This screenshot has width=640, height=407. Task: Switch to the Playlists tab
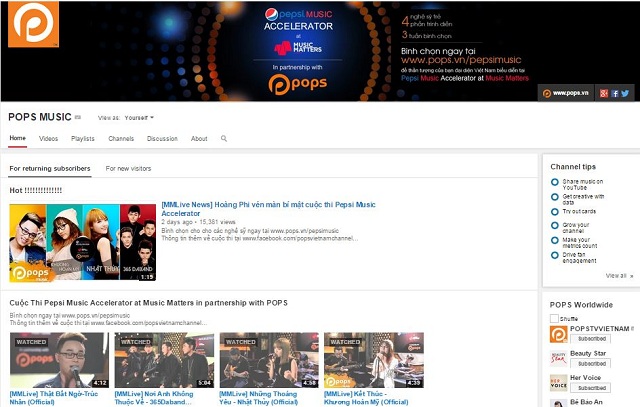click(x=82, y=138)
